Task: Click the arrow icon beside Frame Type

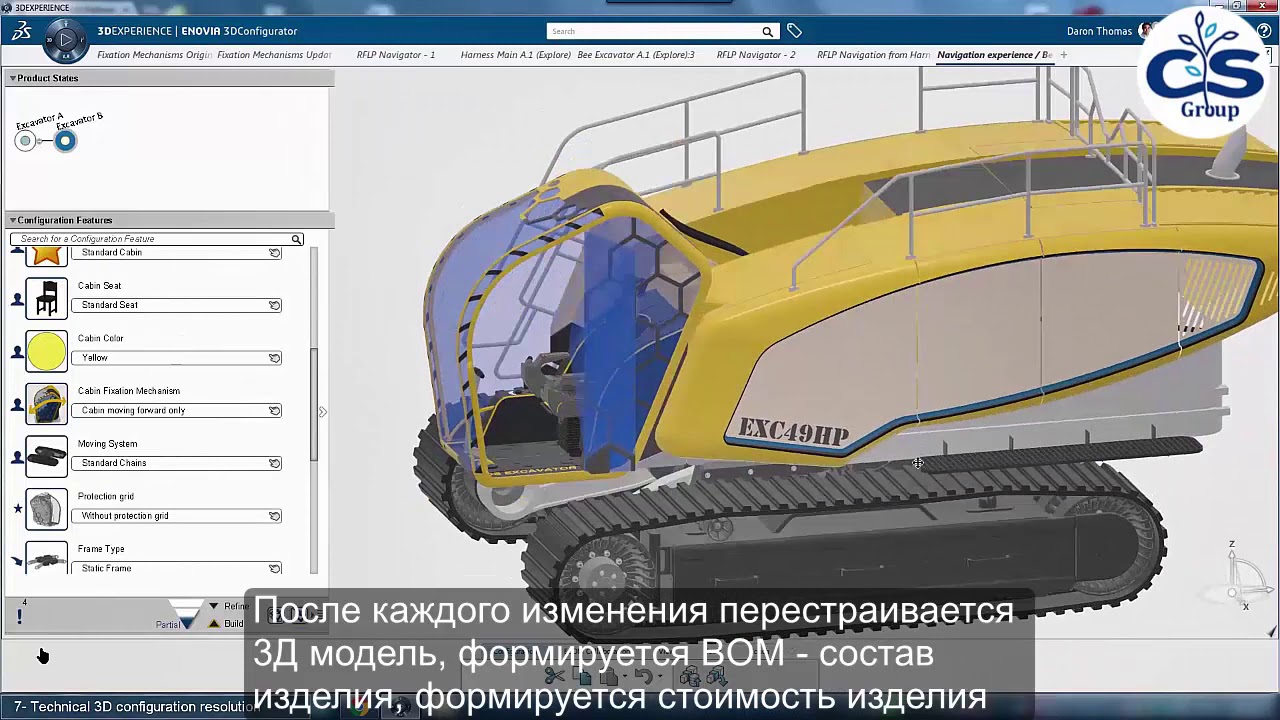Action: coord(17,562)
